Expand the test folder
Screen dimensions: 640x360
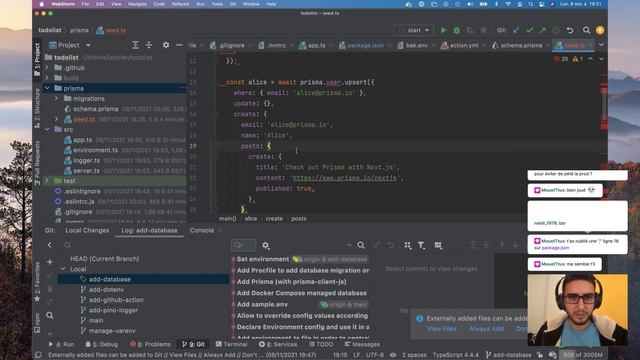click(47, 180)
